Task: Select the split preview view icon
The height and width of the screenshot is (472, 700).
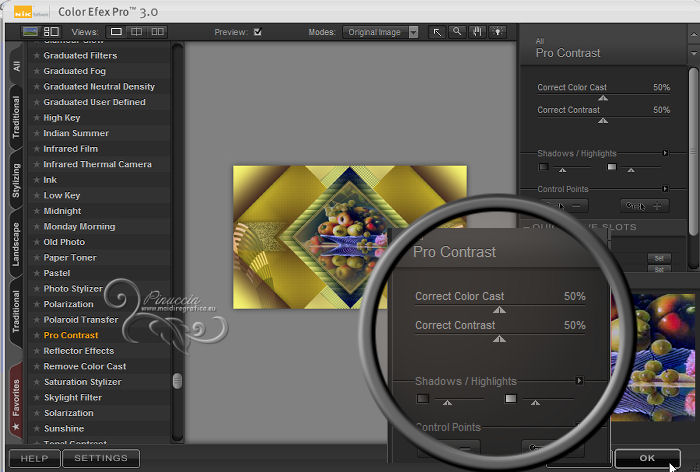Action: (137, 32)
